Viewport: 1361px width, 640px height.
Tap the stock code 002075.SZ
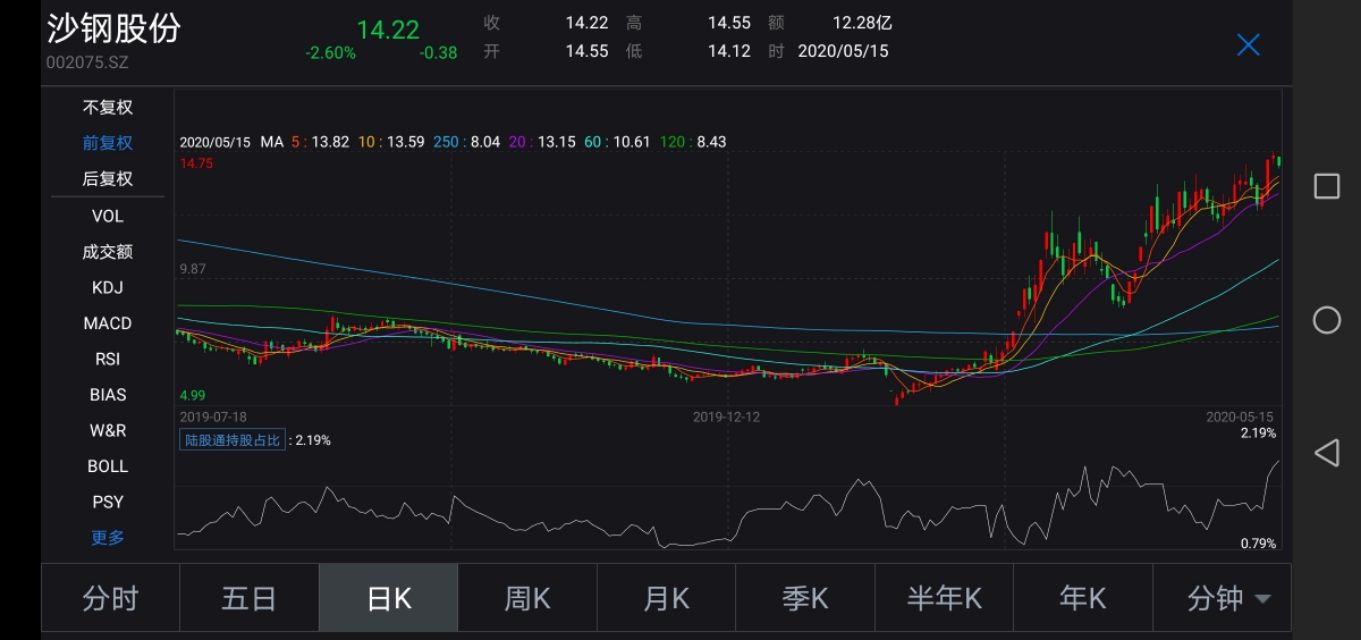pyautogui.click(x=87, y=62)
